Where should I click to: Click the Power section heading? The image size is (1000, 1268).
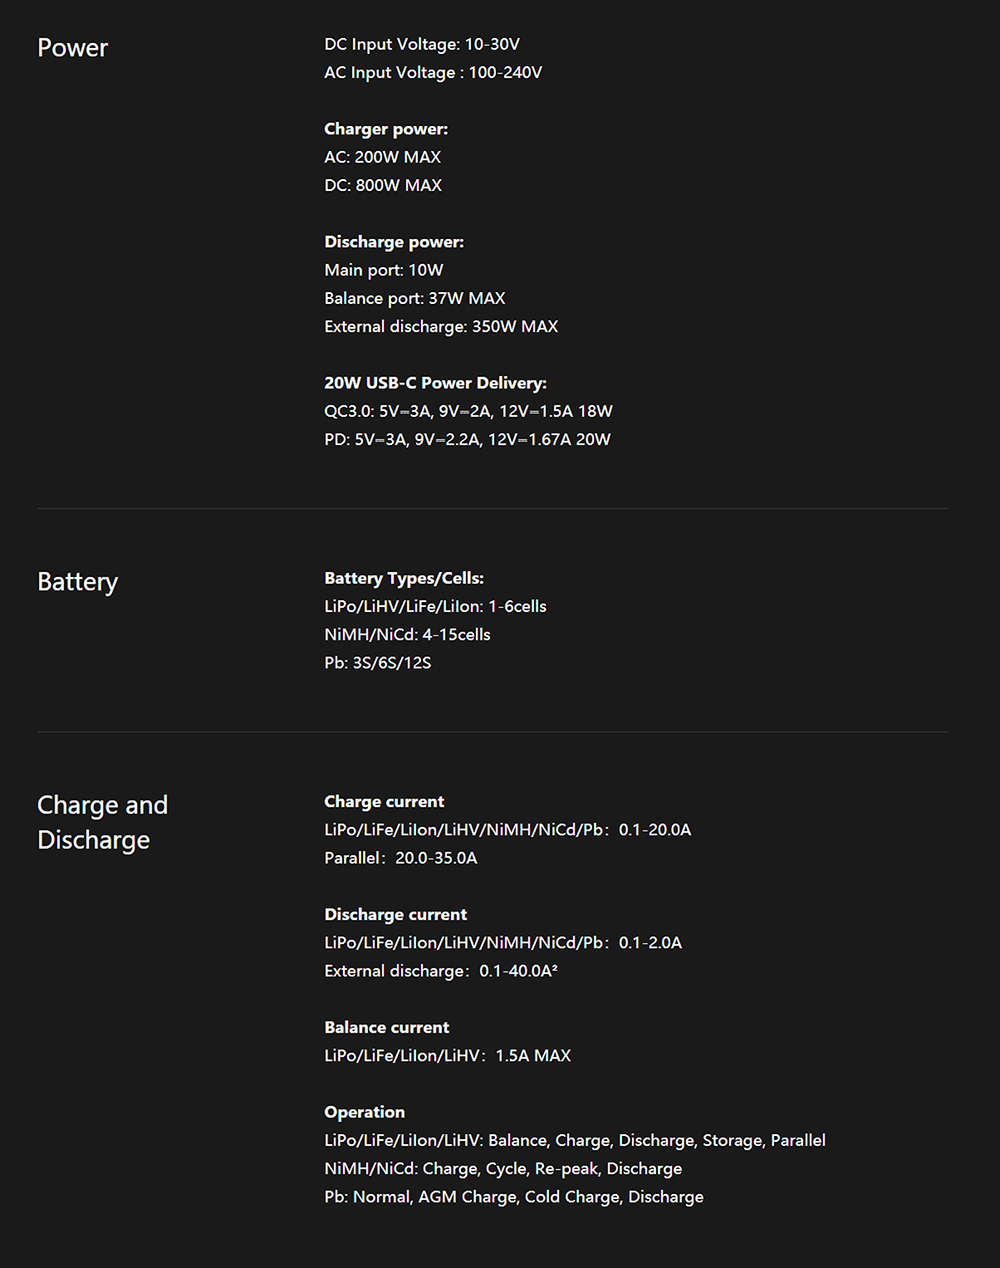[x=72, y=48]
